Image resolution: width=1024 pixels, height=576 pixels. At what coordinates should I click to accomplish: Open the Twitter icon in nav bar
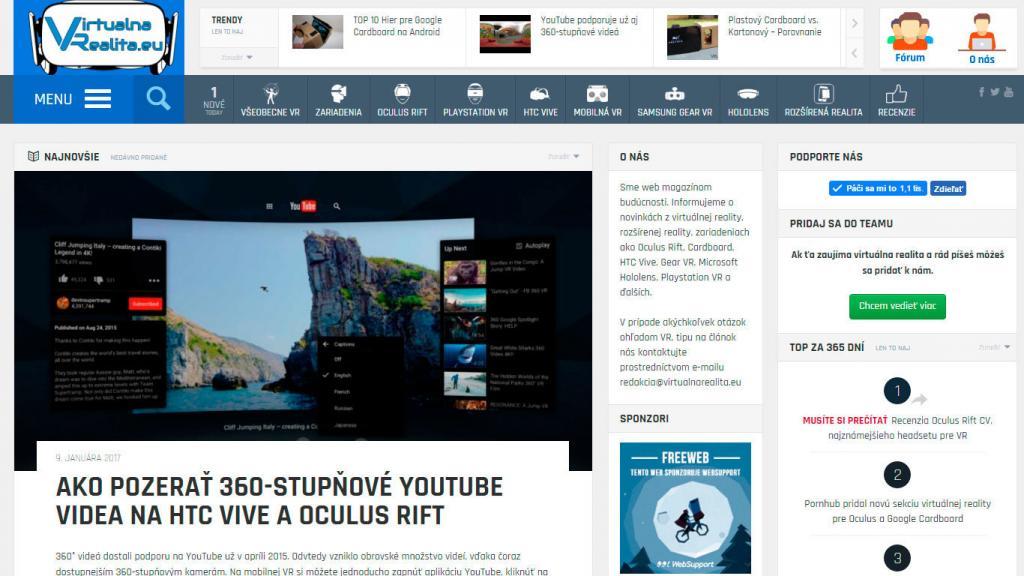tap(995, 92)
